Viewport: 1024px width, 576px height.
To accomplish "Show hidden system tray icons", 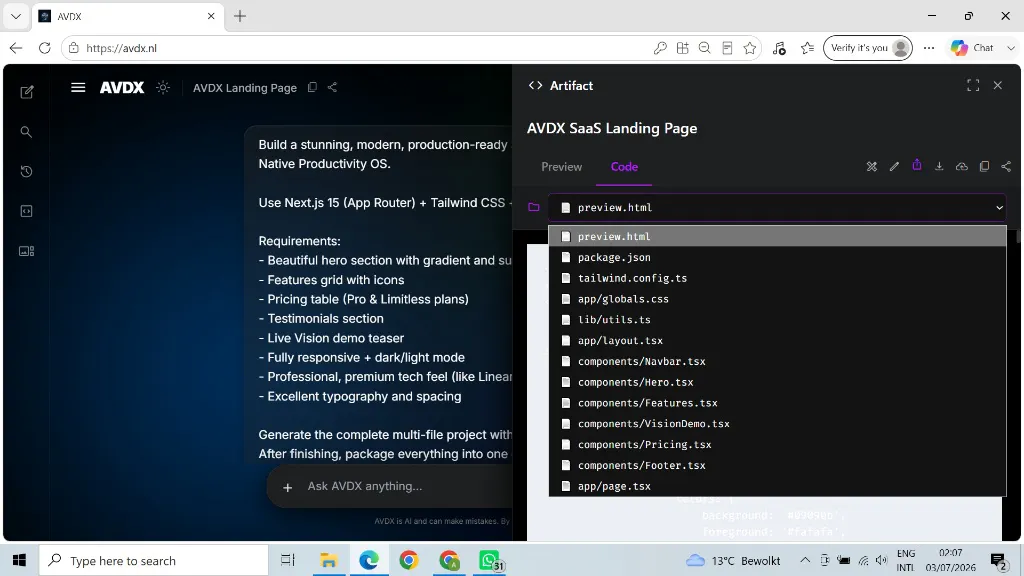I will tap(805, 560).
